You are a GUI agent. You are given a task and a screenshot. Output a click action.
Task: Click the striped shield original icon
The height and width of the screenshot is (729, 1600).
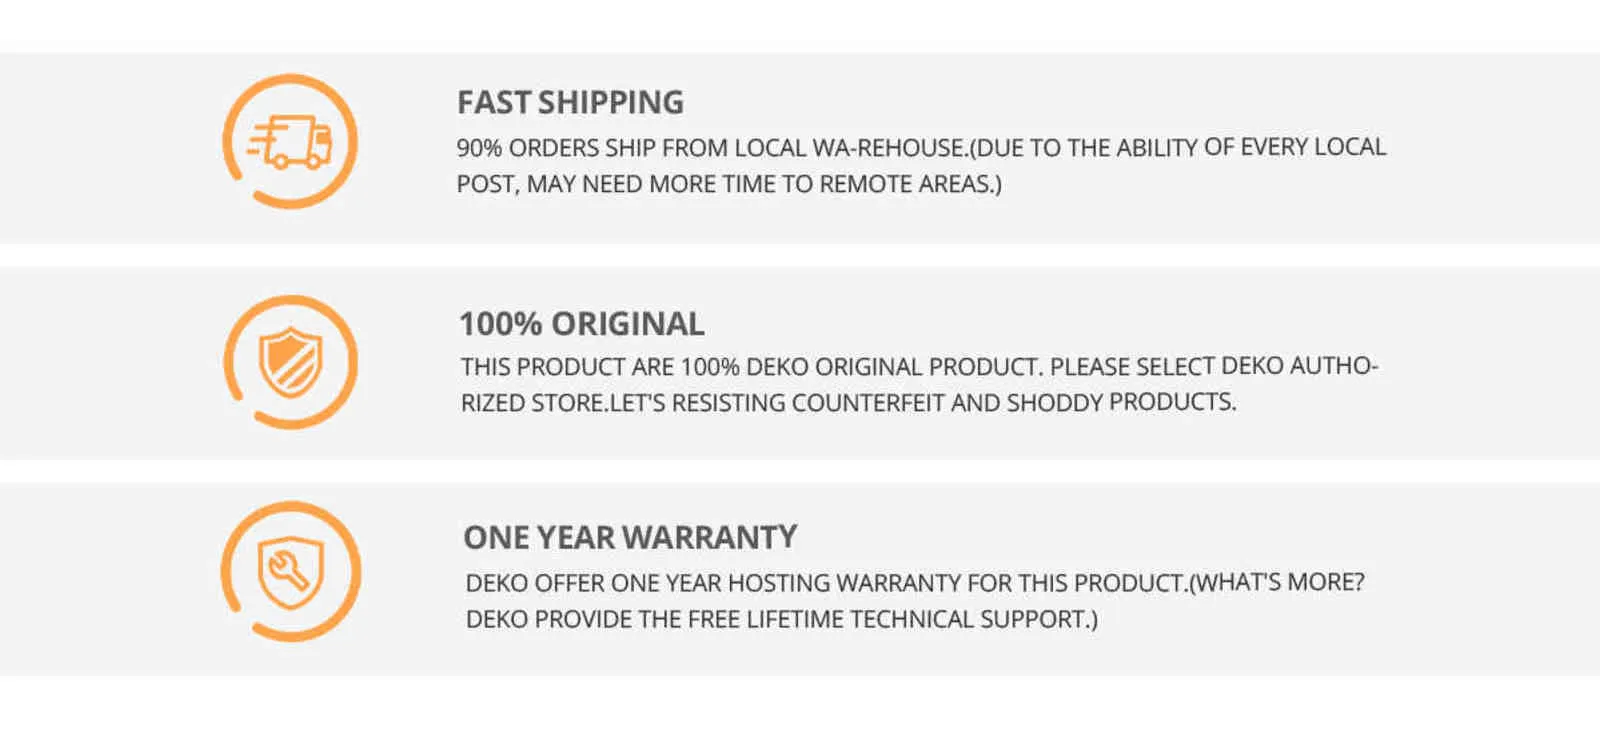[290, 362]
